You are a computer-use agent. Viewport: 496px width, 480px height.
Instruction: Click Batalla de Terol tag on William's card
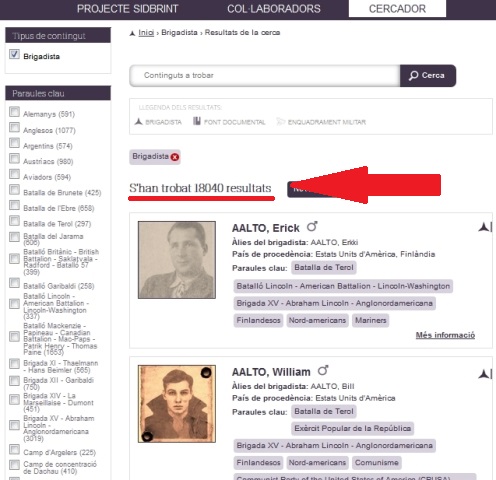tap(324, 412)
